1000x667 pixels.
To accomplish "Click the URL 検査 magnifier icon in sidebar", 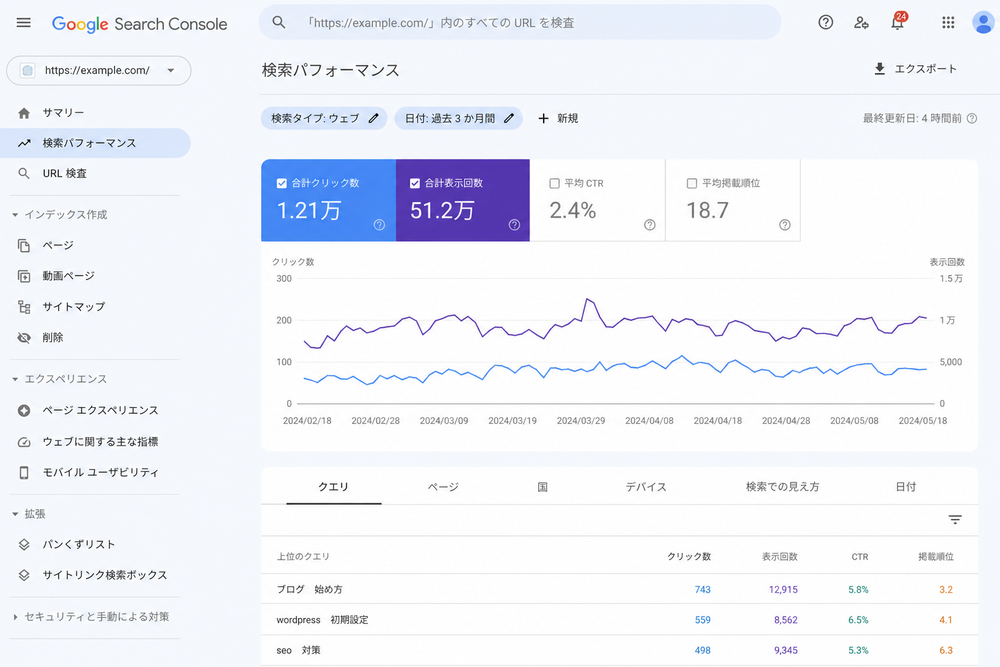I will (24, 173).
